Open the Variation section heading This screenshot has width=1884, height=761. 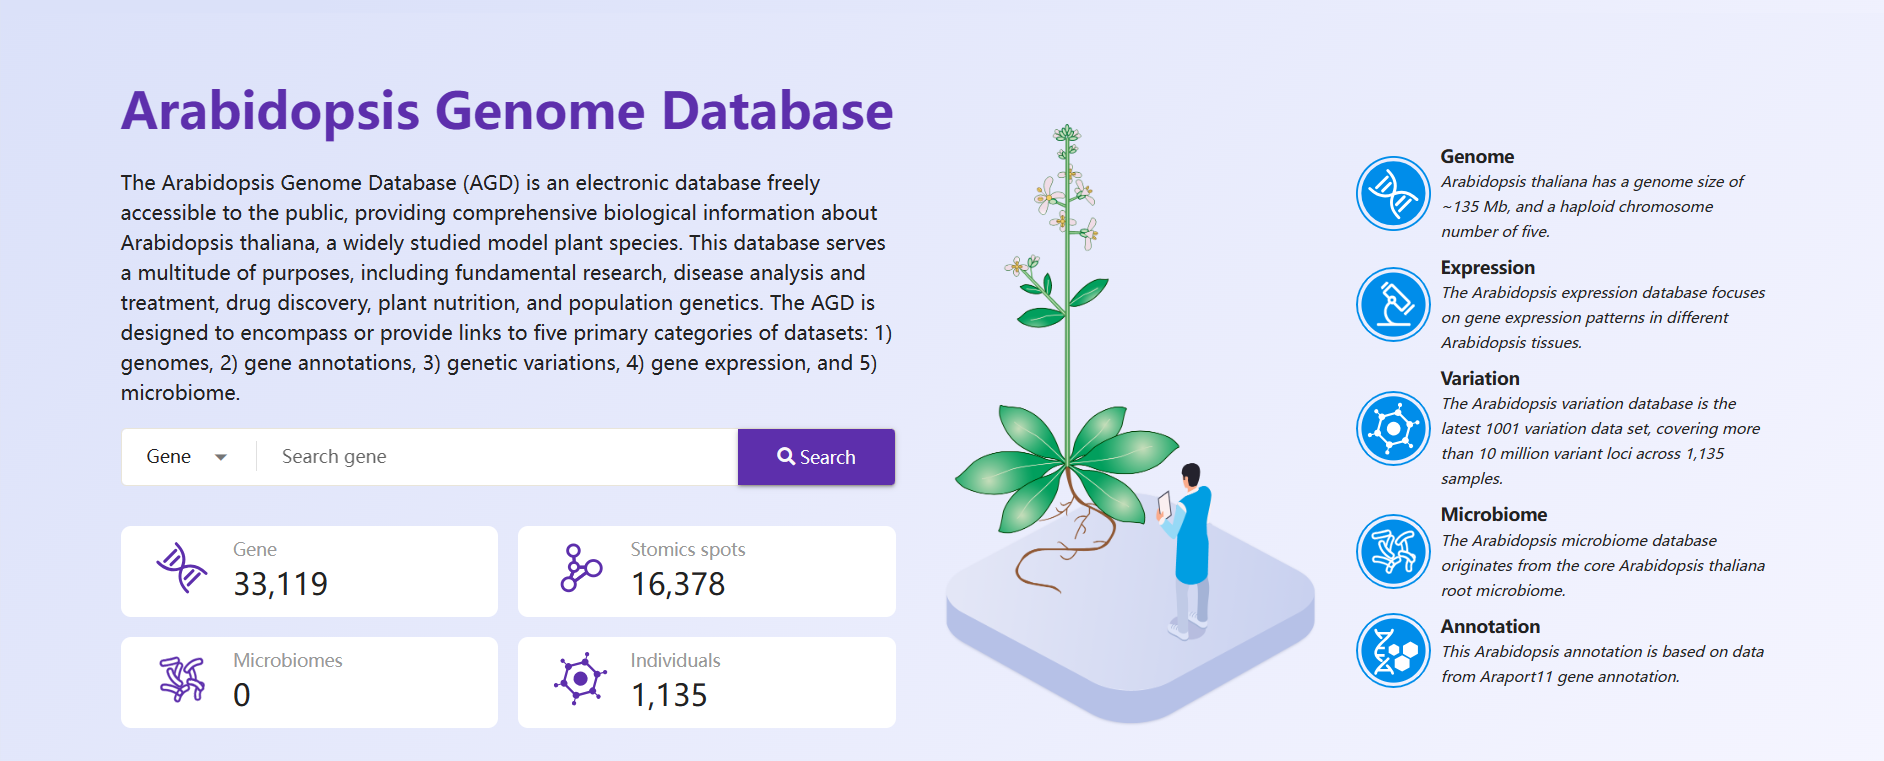click(x=1480, y=379)
